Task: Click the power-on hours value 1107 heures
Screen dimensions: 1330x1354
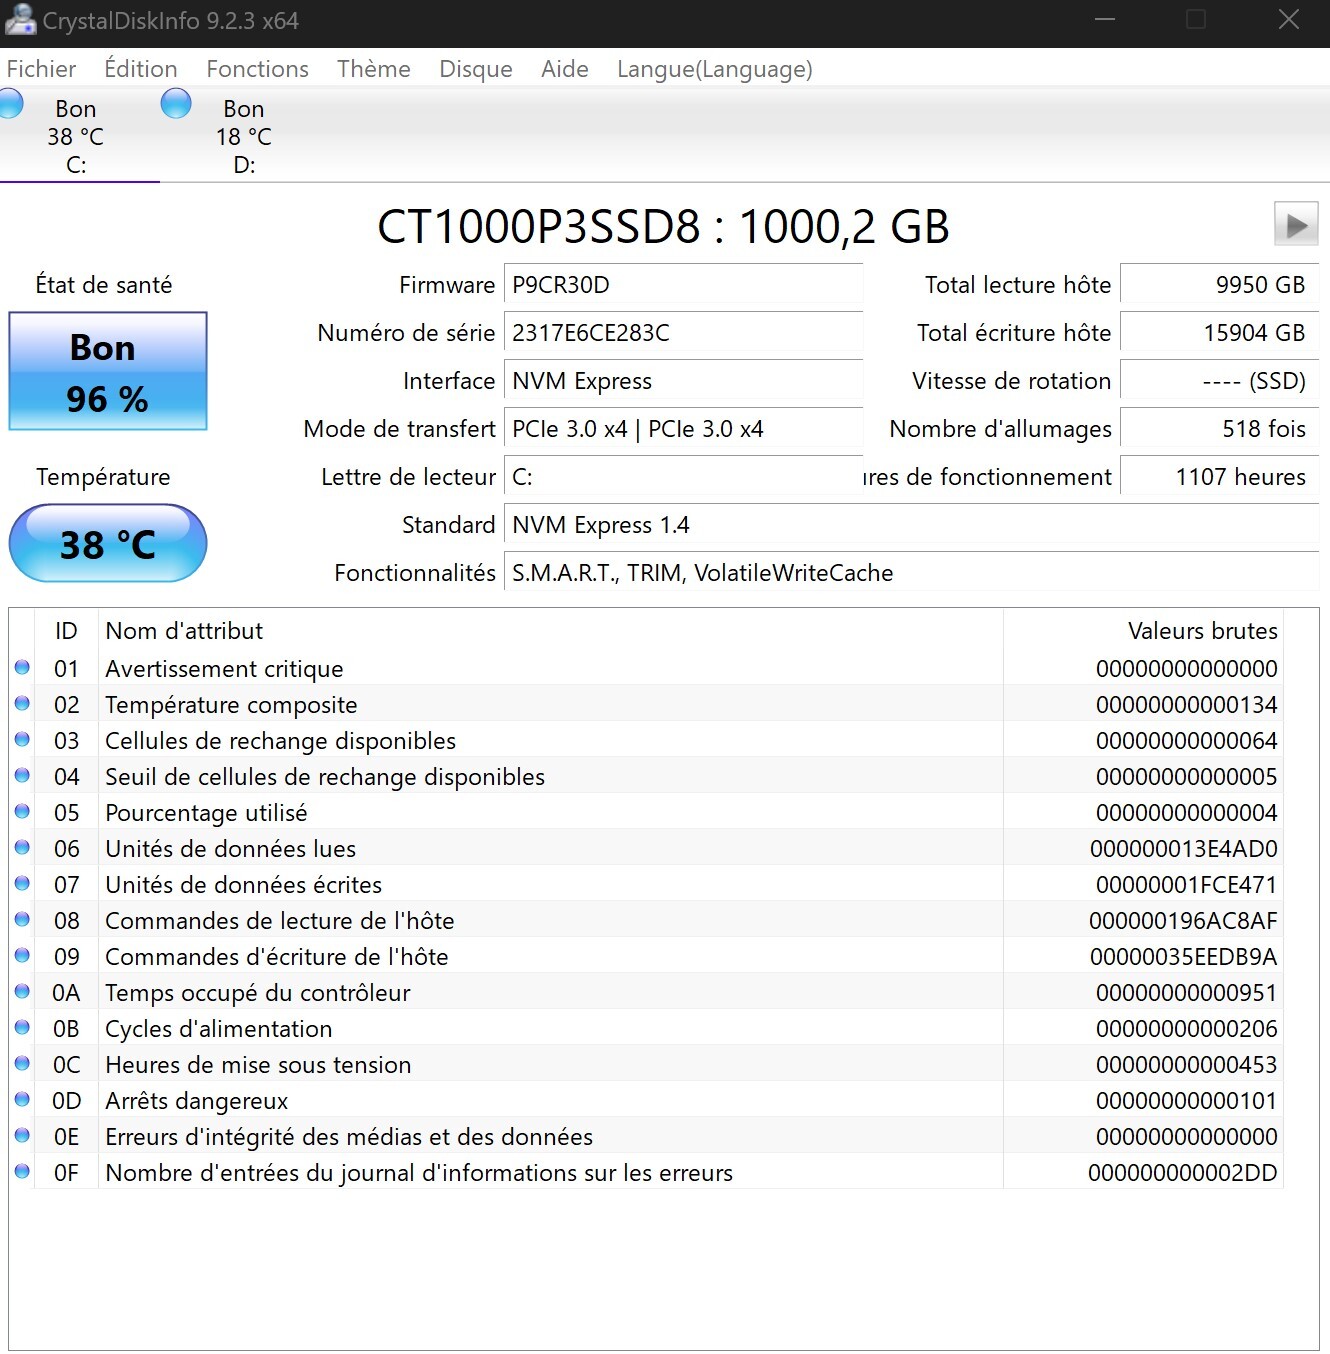Action: click(x=1219, y=477)
